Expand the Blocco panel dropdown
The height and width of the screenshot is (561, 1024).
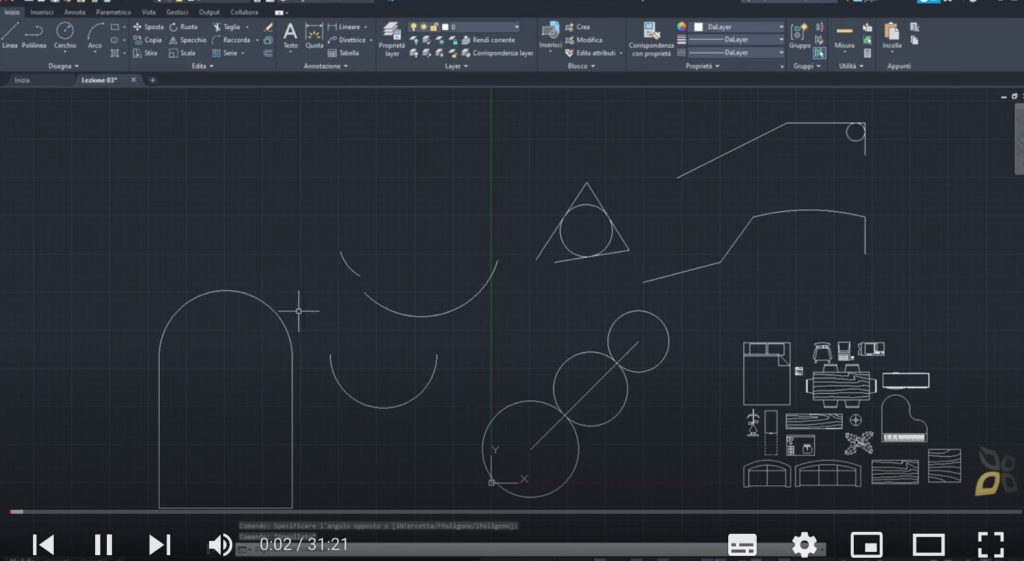point(581,66)
